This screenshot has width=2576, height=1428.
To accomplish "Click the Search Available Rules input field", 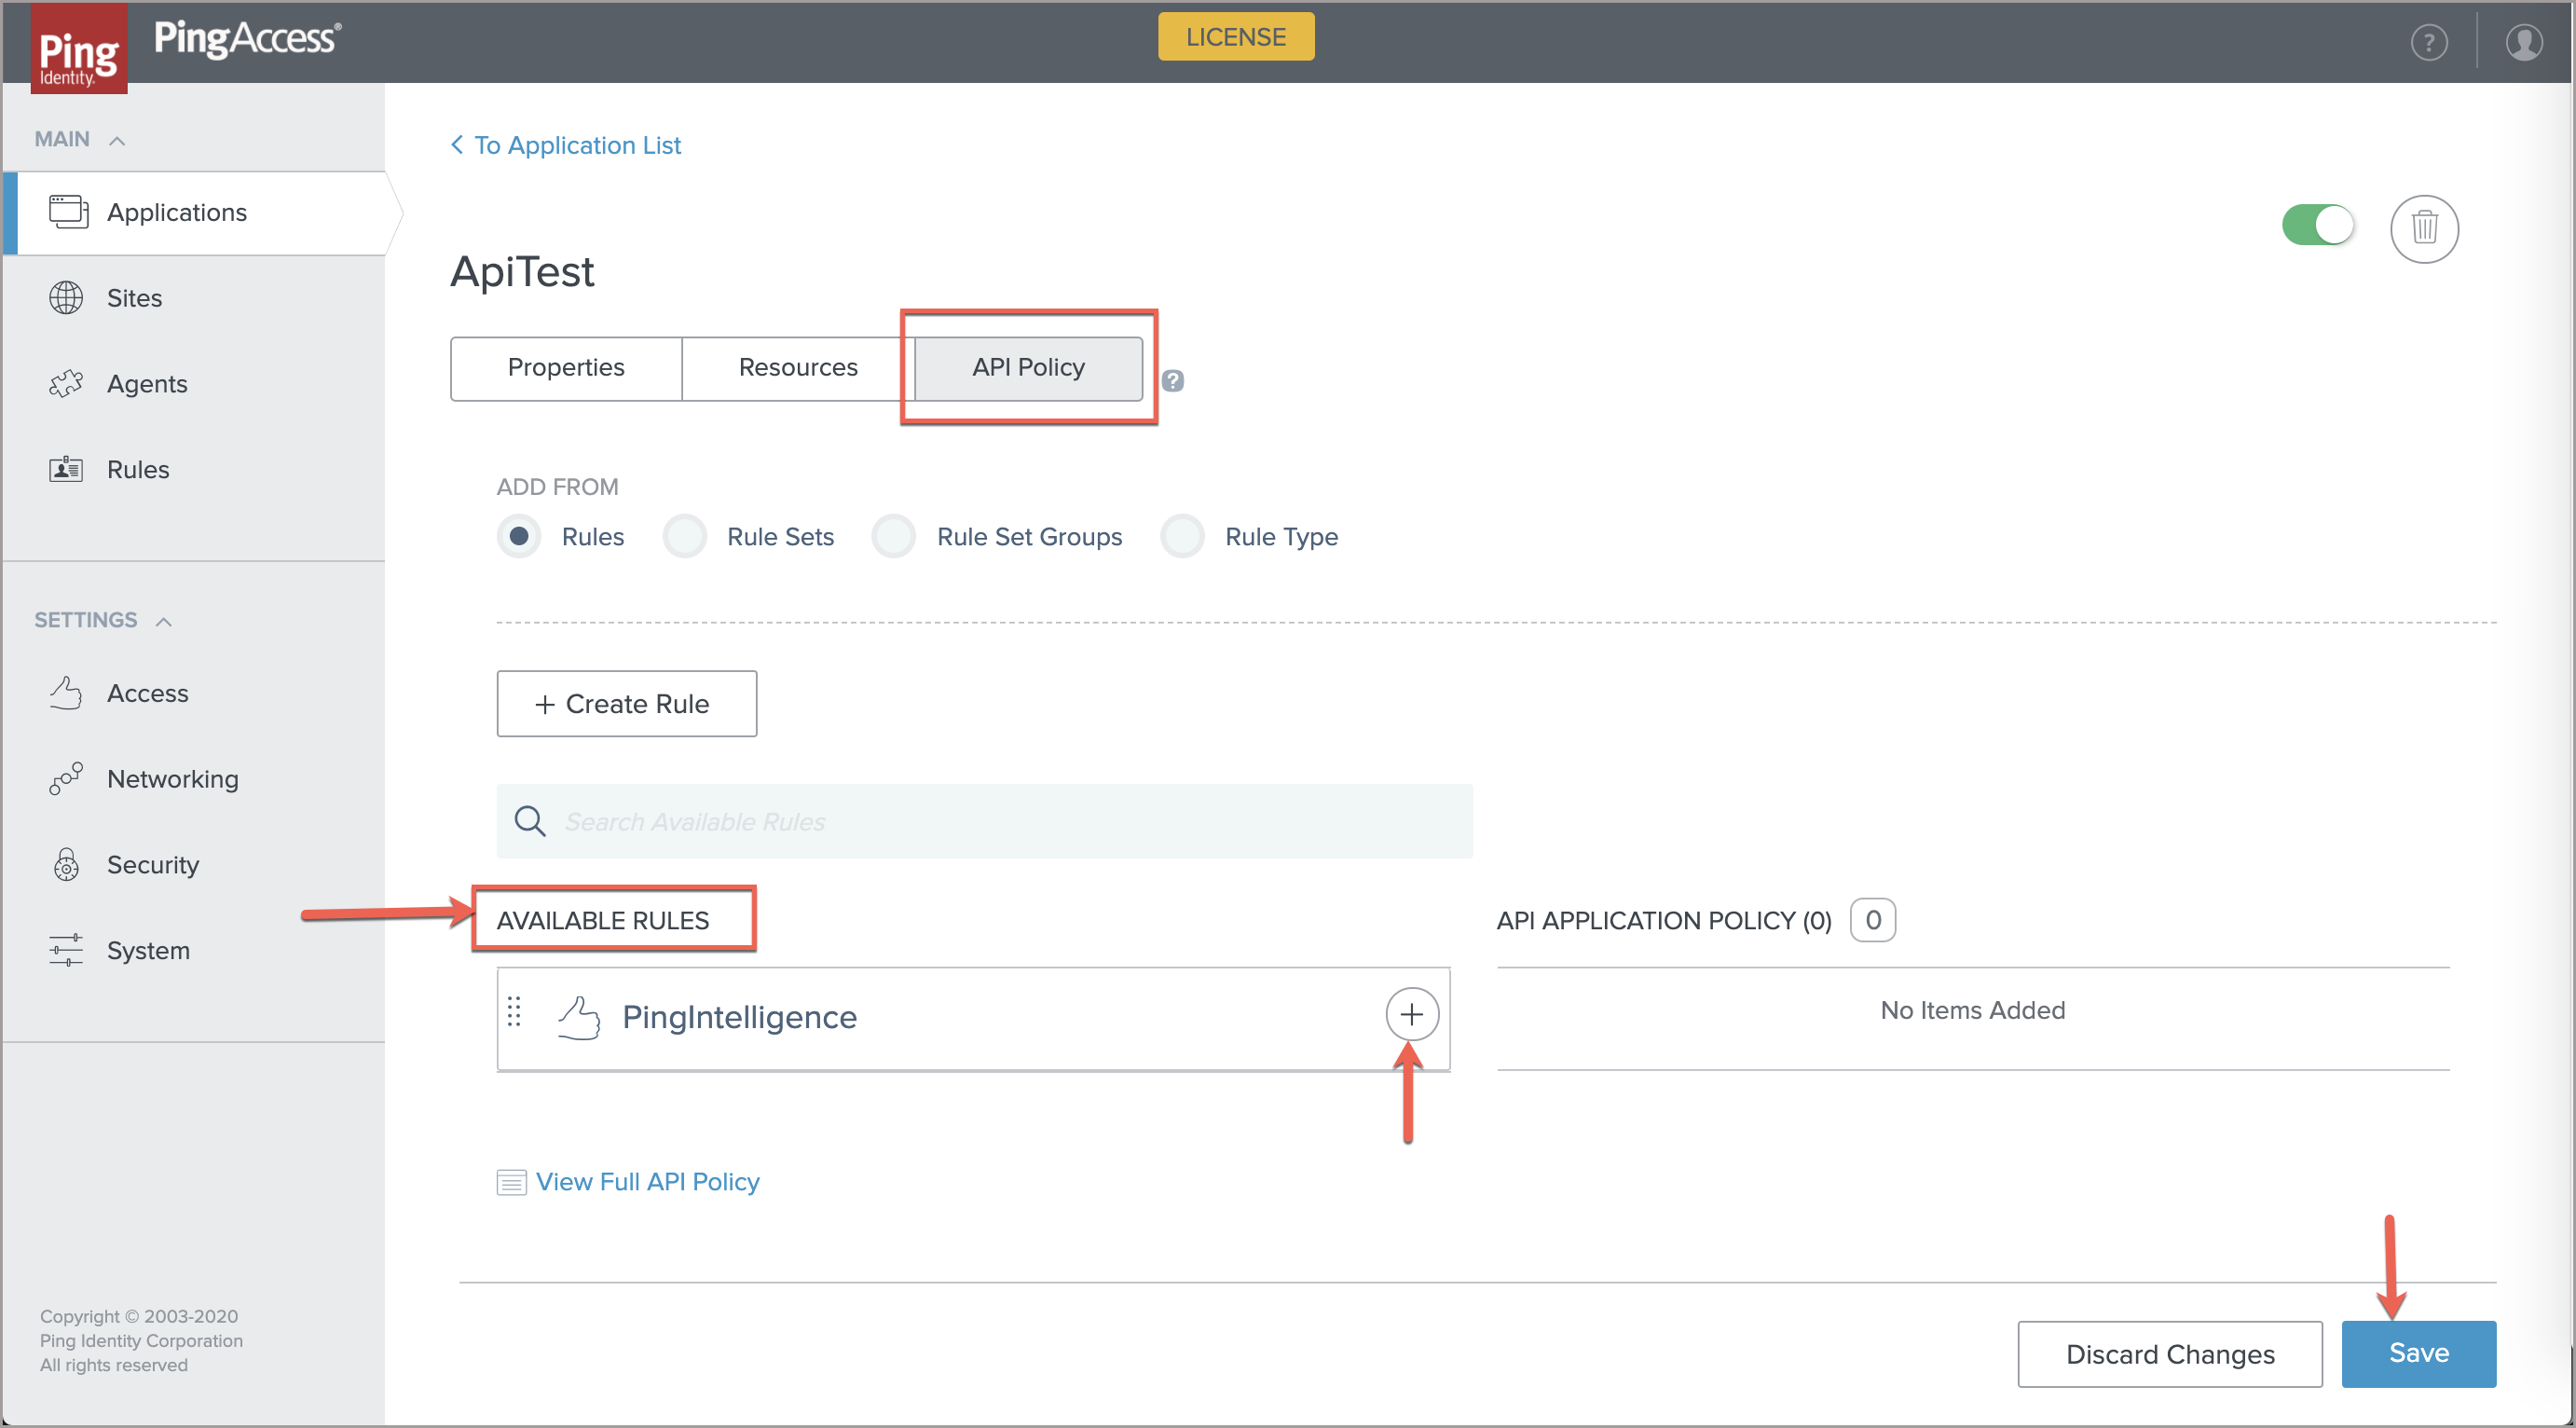I will (983, 821).
